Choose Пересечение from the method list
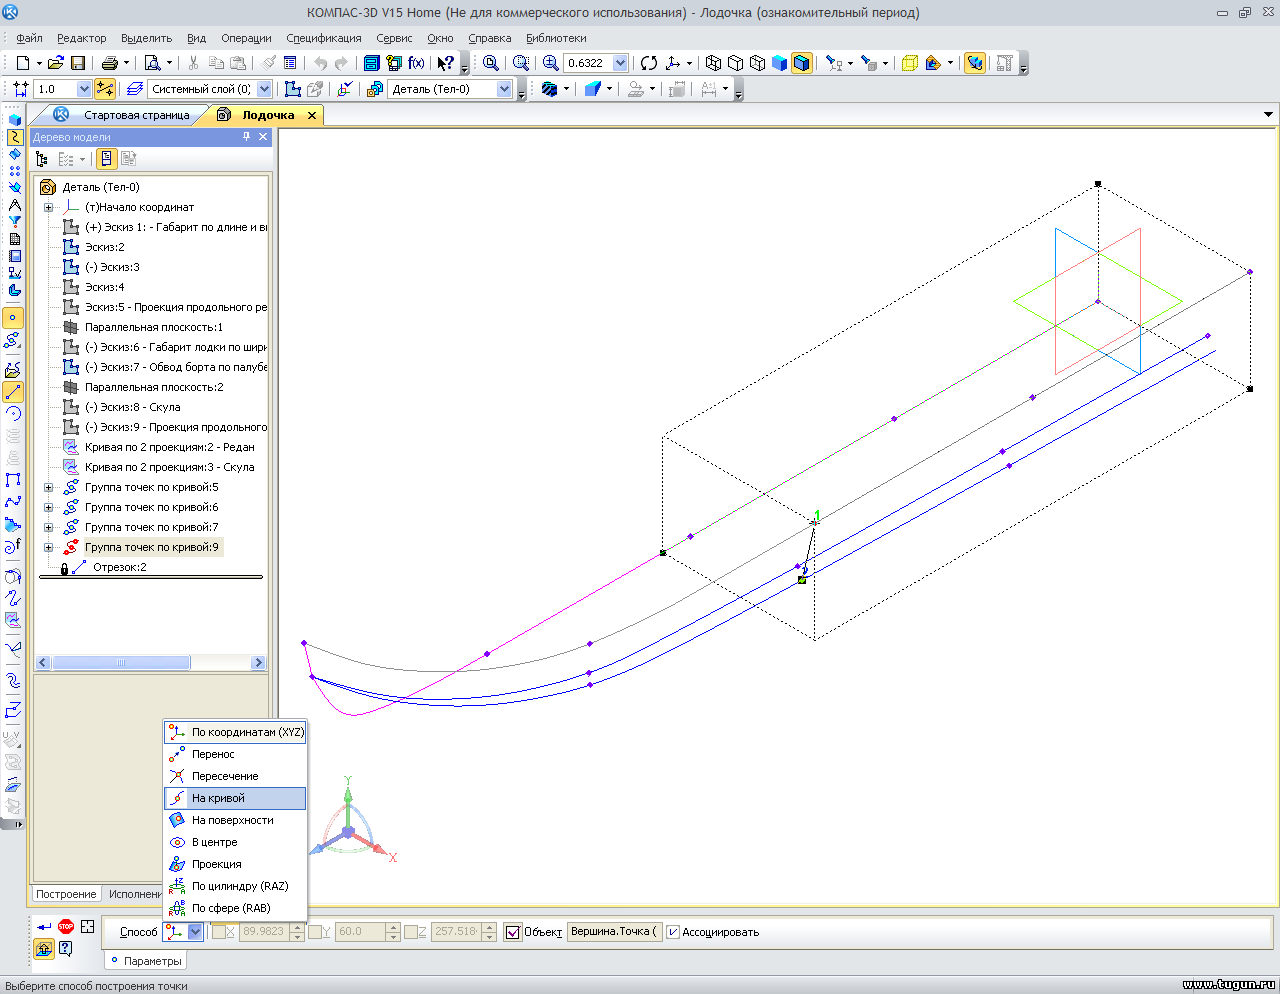Screen dimensions: 1280x994 235,776
